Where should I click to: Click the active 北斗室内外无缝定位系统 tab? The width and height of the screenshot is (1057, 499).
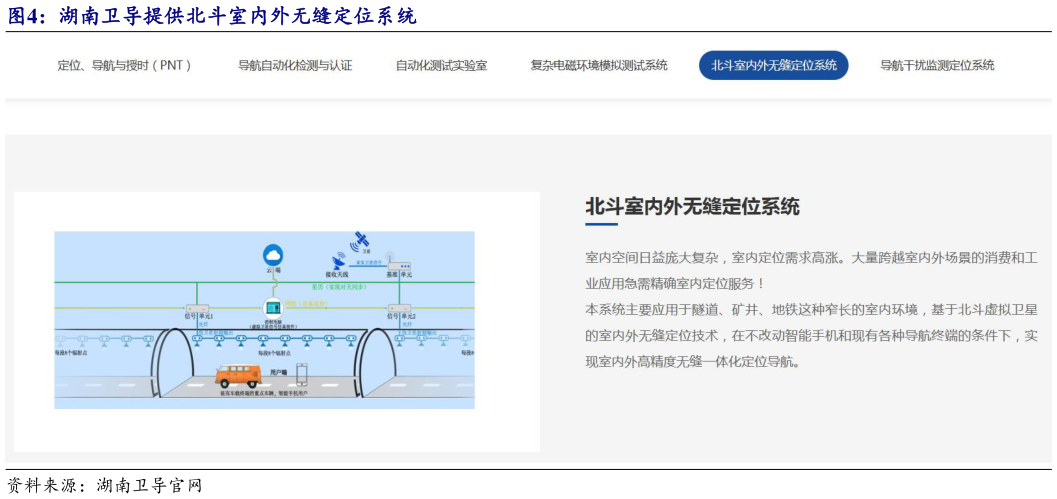[x=773, y=65]
